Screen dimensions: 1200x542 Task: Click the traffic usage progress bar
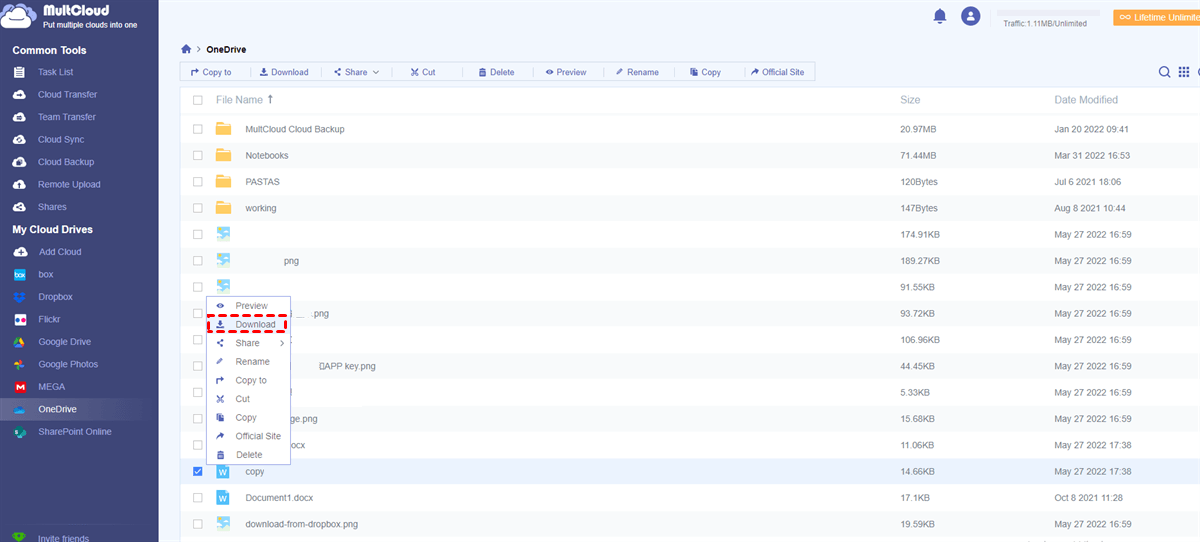[x=1047, y=14]
